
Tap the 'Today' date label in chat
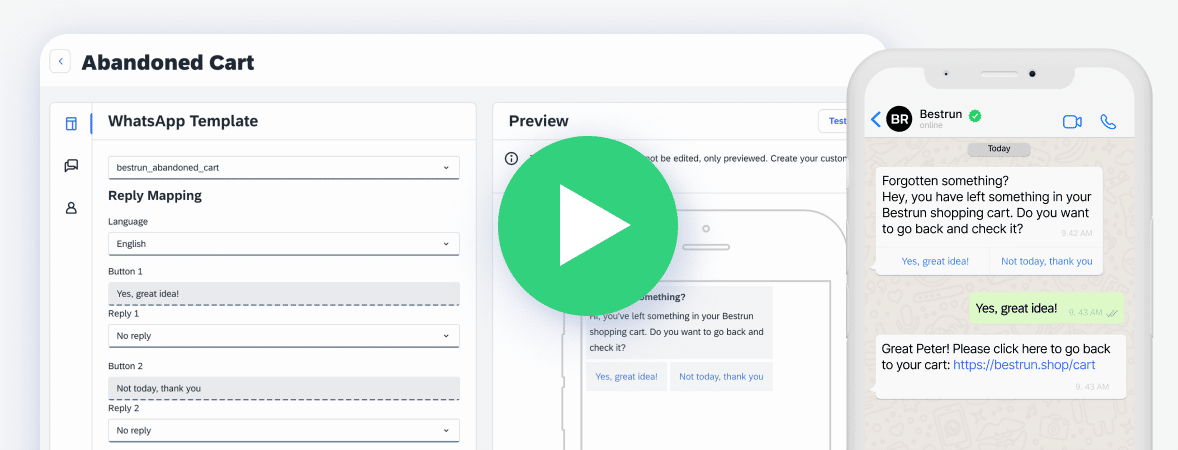pyautogui.click(x=998, y=149)
